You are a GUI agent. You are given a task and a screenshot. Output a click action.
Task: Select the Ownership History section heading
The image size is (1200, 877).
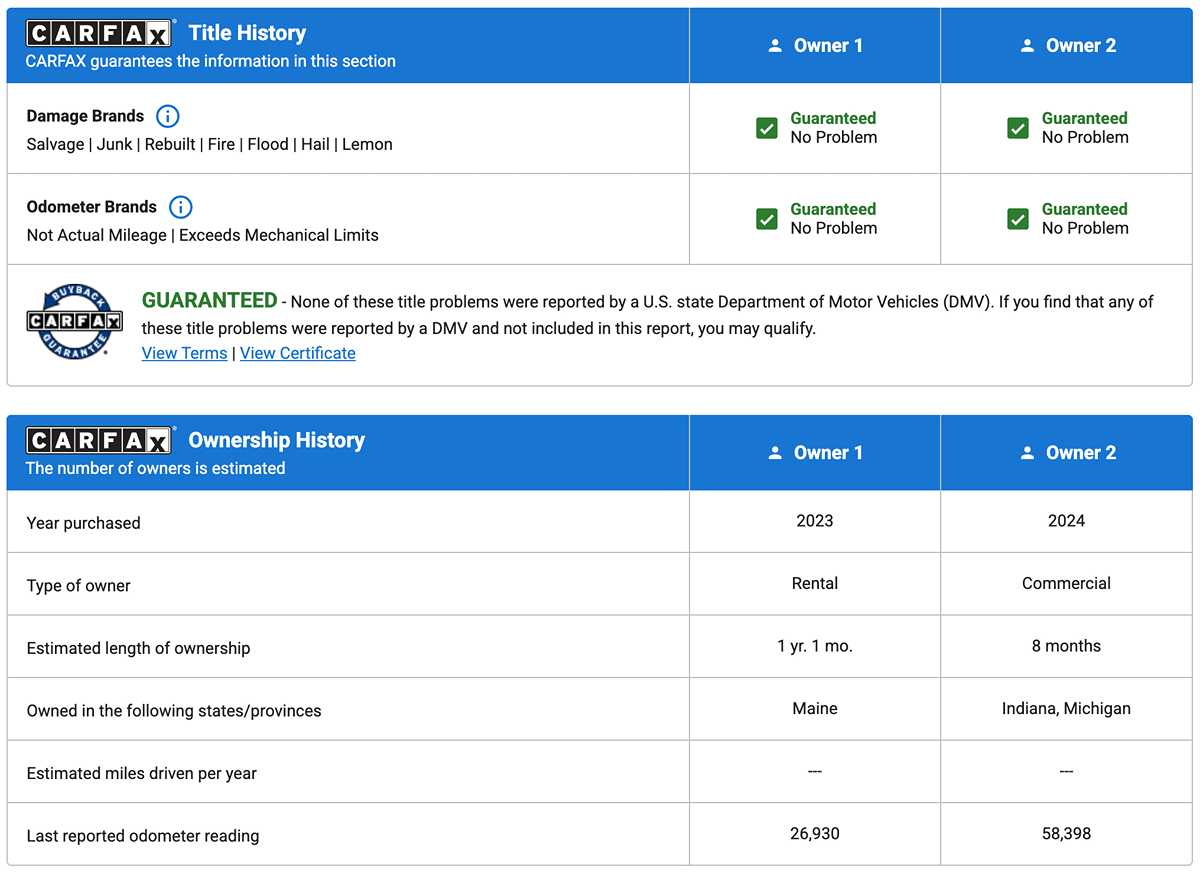pyautogui.click(x=276, y=440)
